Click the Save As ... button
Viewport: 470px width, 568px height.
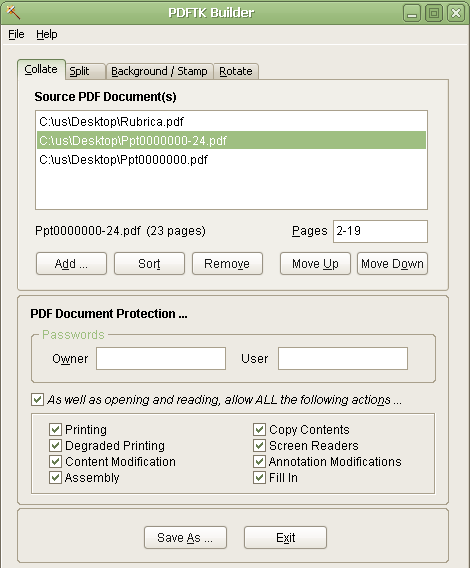[x=185, y=538]
